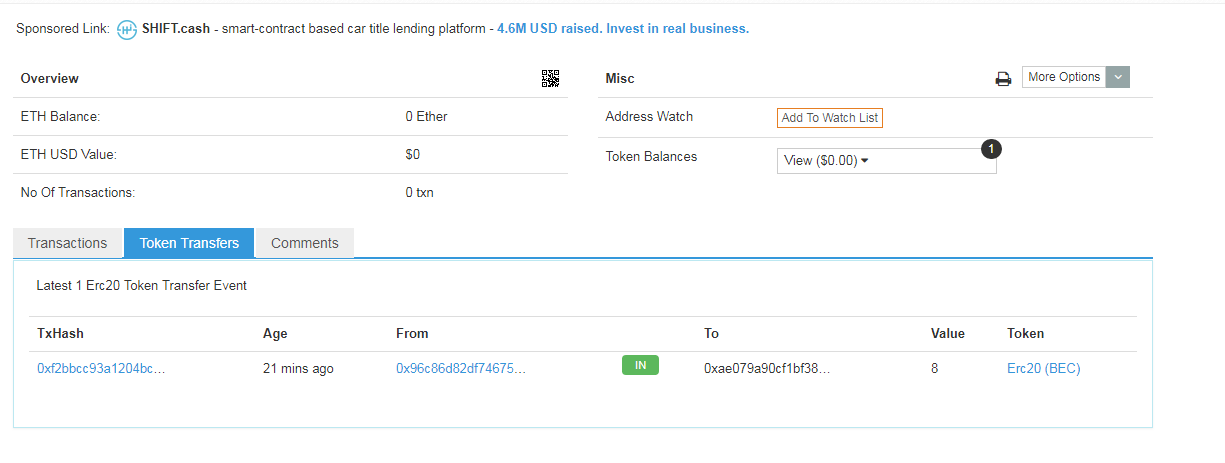This screenshot has width=1225, height=463.
Task: Click the 4.6M USD raised sponsored link
Action: 623,29
